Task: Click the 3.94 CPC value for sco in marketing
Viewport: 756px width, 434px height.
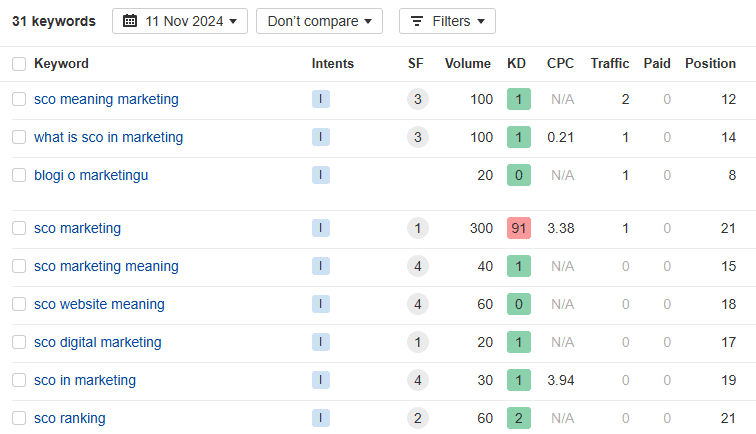Action: [560, 380]
